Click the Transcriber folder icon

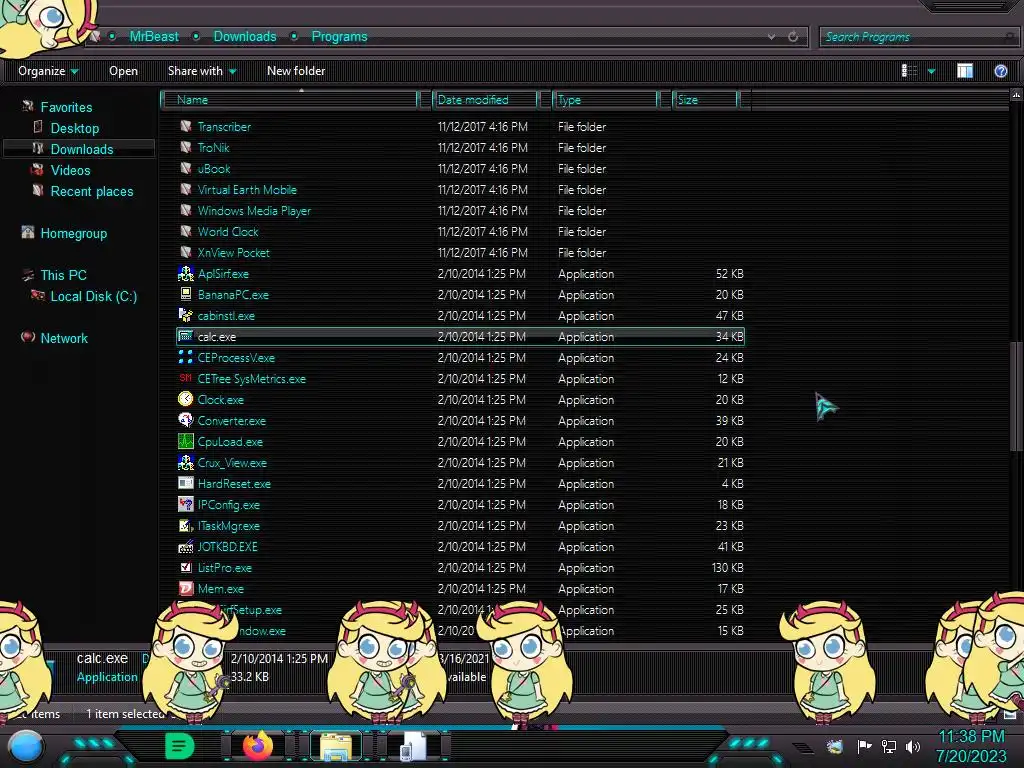tap(185, 126)
